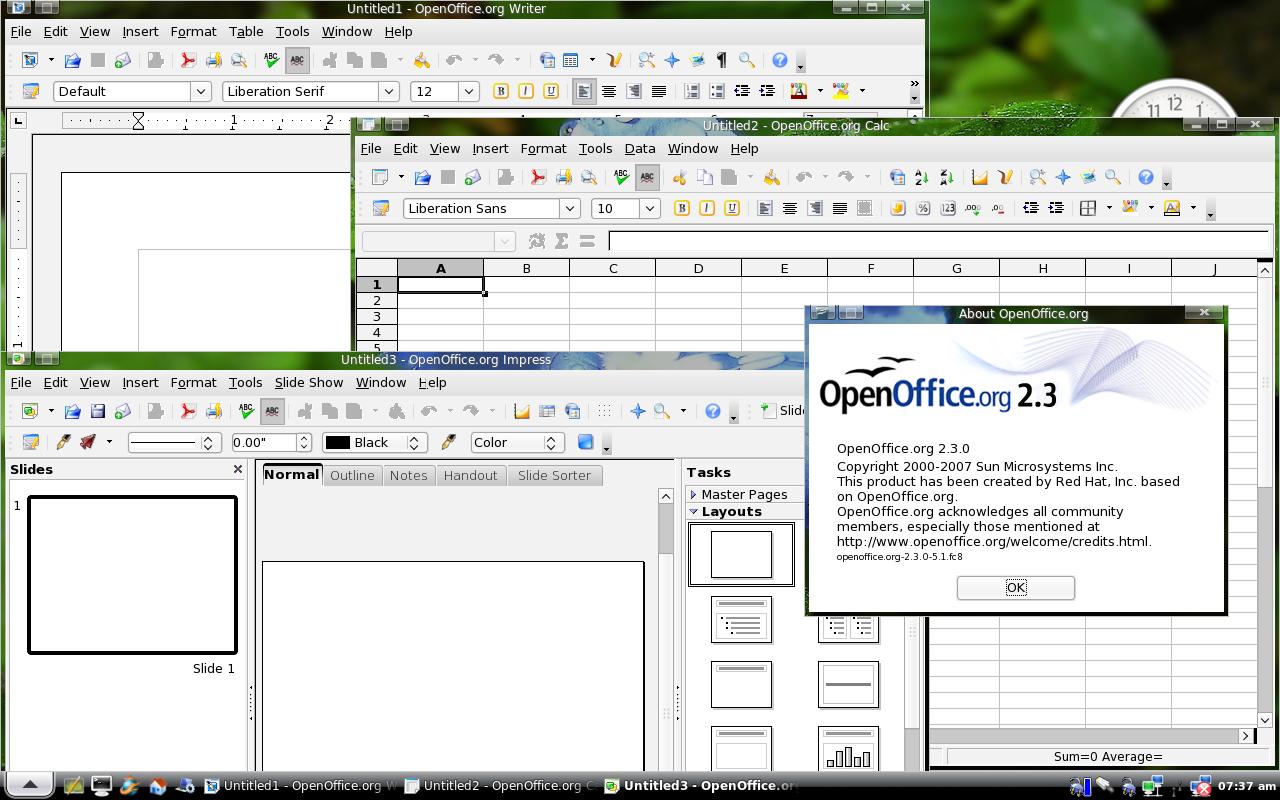
Task: Click OK in About OpenOffice.org dialog
Action: 1016,587
